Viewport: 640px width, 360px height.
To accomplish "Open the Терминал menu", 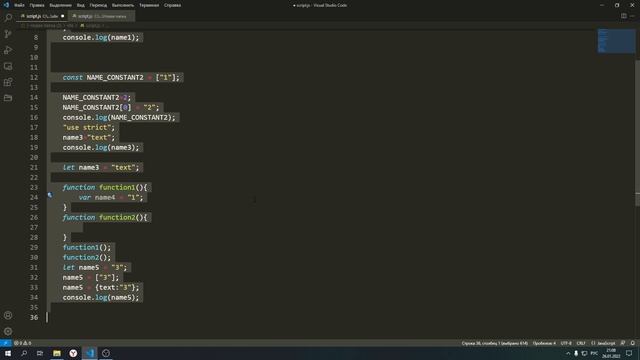I will 149,5.
